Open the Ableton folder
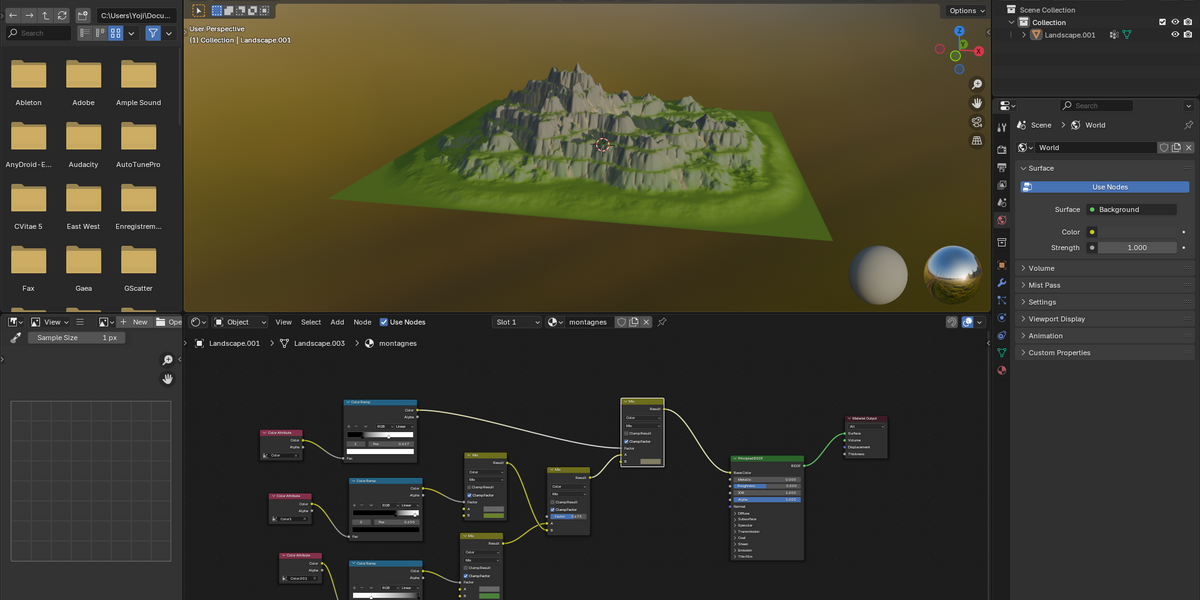Viewport: 1200px width, 600px height. (29, 82)
